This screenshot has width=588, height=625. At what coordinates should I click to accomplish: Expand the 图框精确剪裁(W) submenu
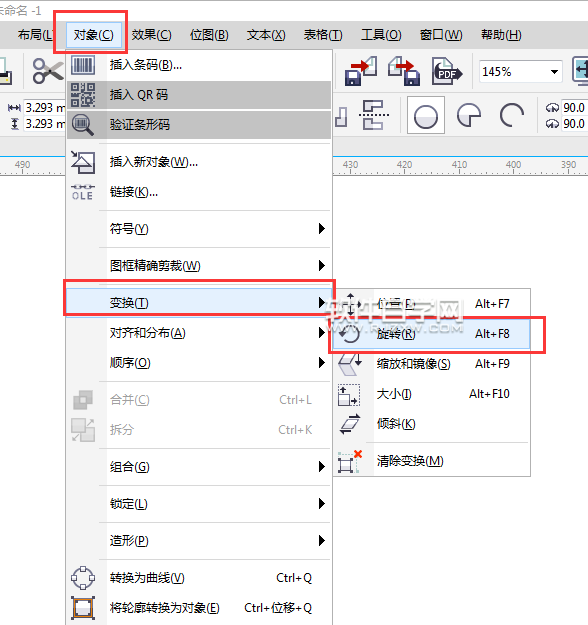point(199,265)
